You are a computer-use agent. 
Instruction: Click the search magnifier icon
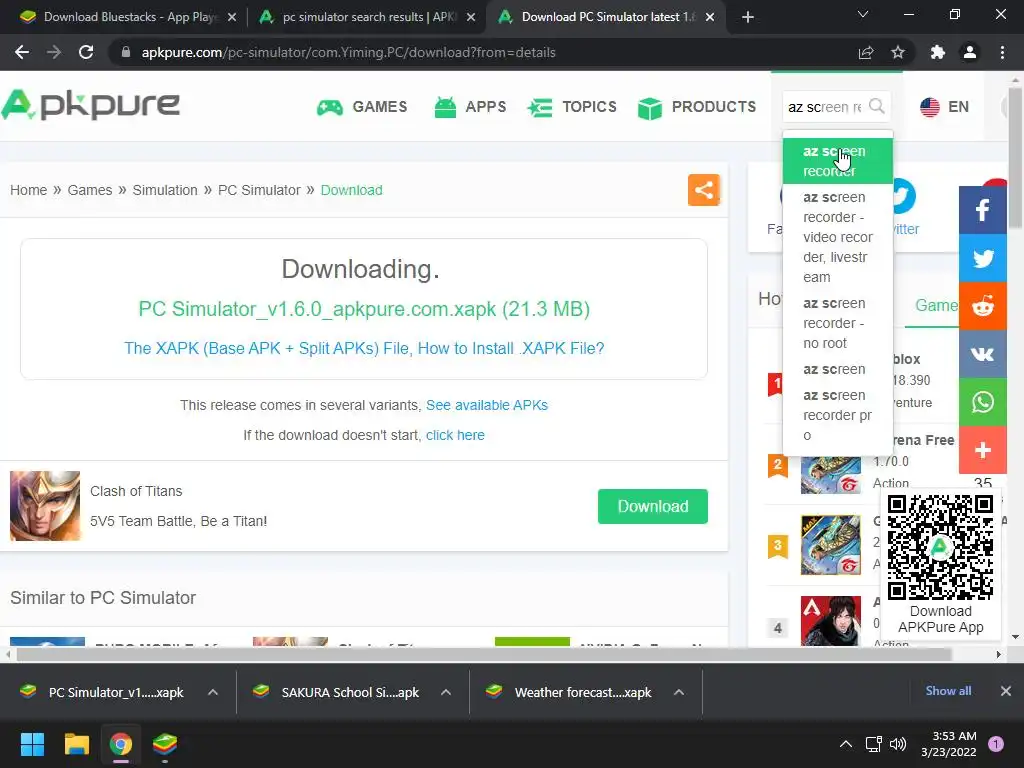click(x=877, y=106)
